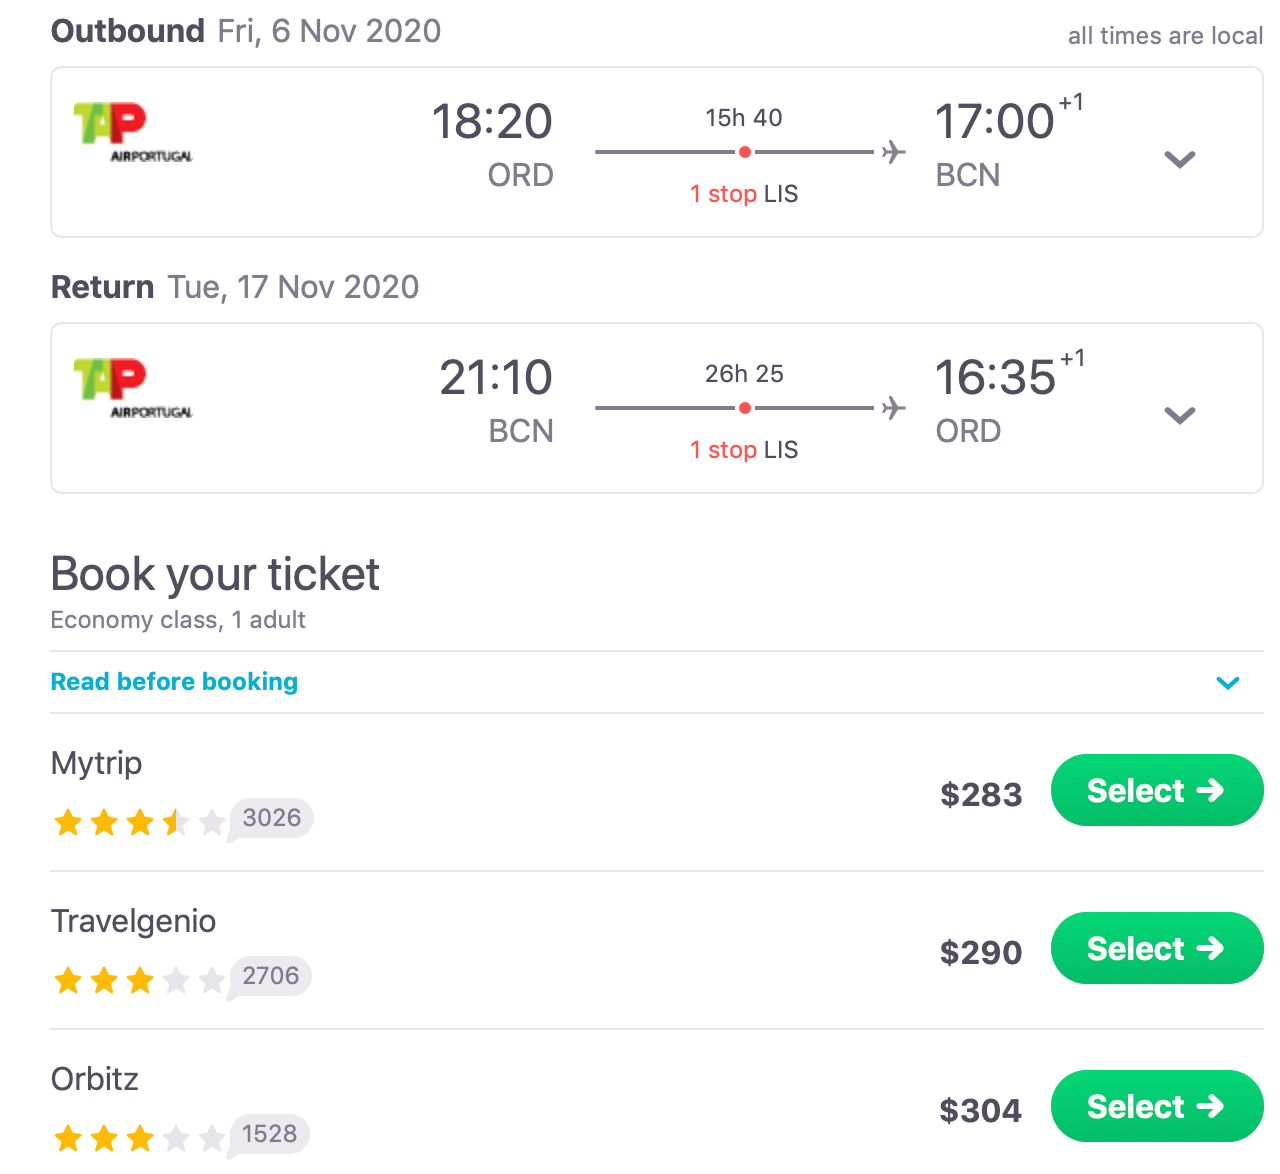
Task: Expand outbound flight details chevron
Action: pos(1180,159)
